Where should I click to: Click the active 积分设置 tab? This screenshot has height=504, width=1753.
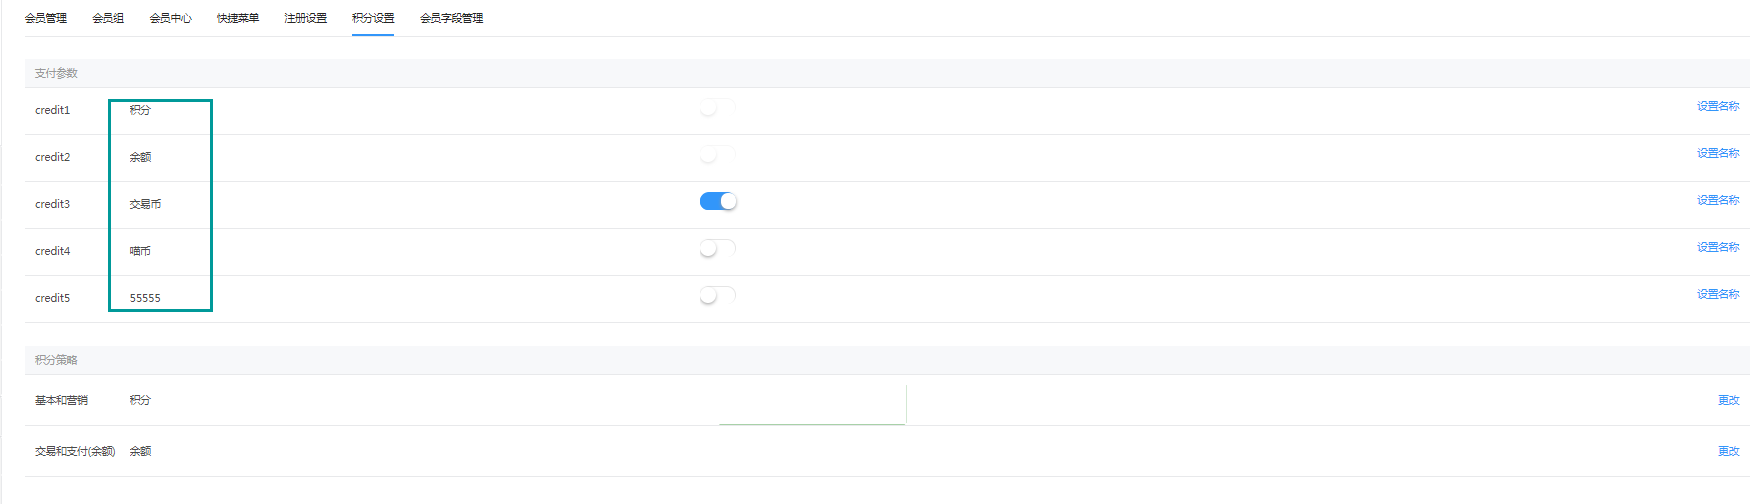373,18
